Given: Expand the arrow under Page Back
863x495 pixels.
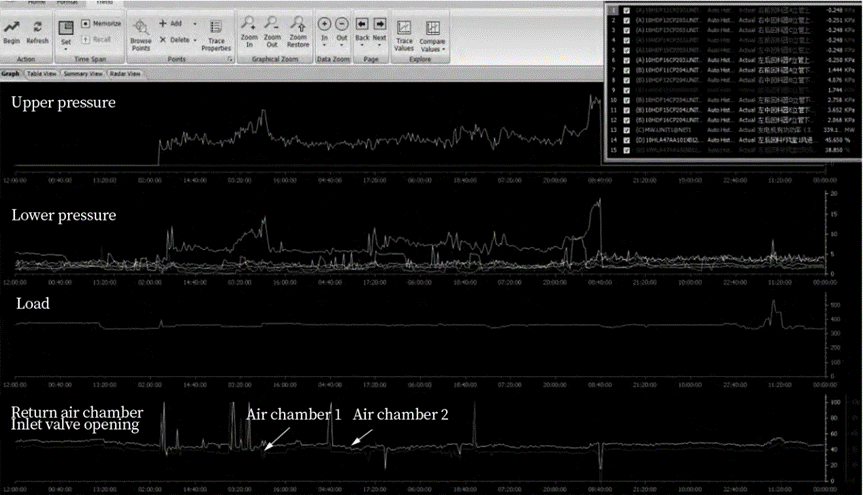Looking at the screenshot, I should [362, 45].
